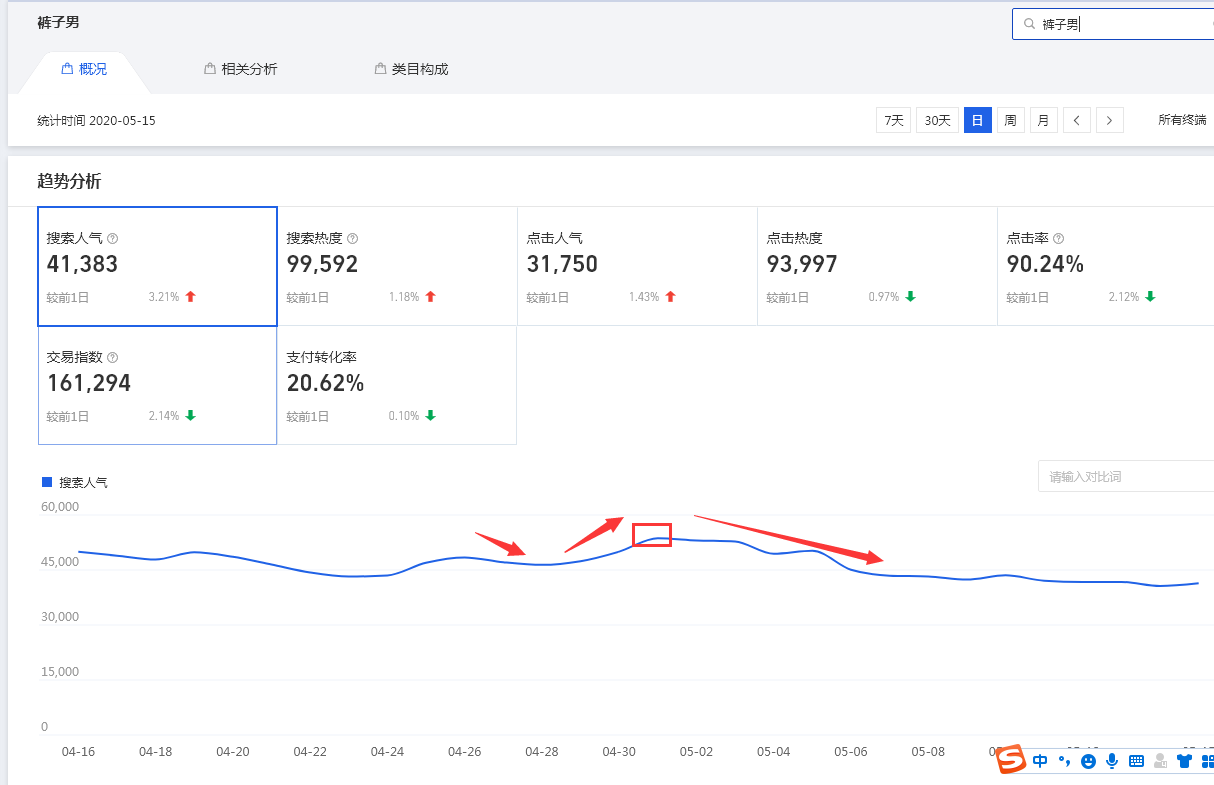The width and height of the screenshot is (1214, 785).
Task: Click the 相关分析 tab bag icon
Action: tap(209, 69)
